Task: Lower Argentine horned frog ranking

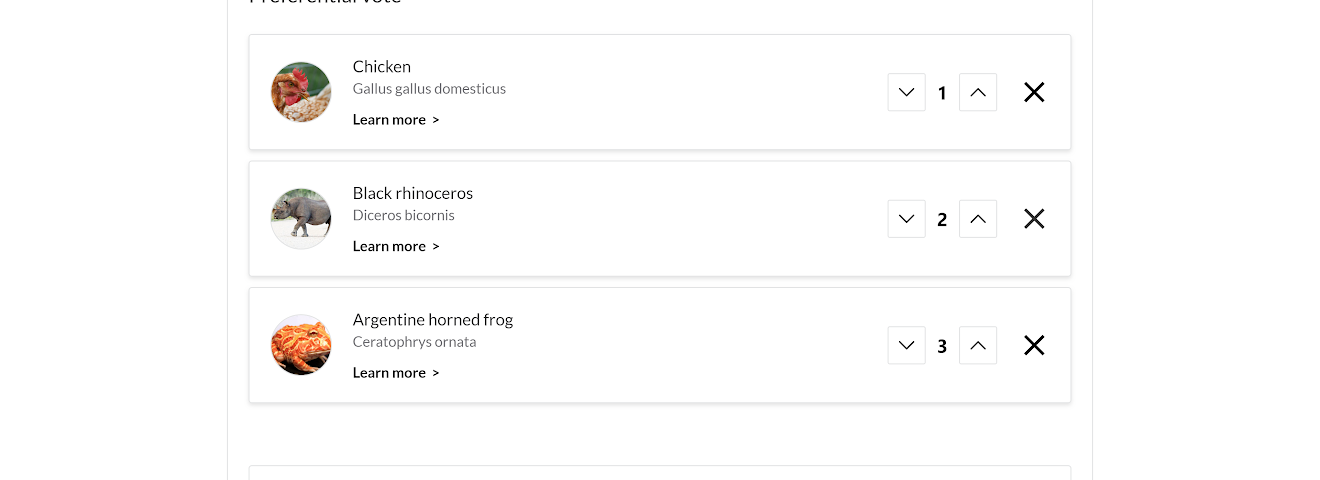Action: pos(906,345)
